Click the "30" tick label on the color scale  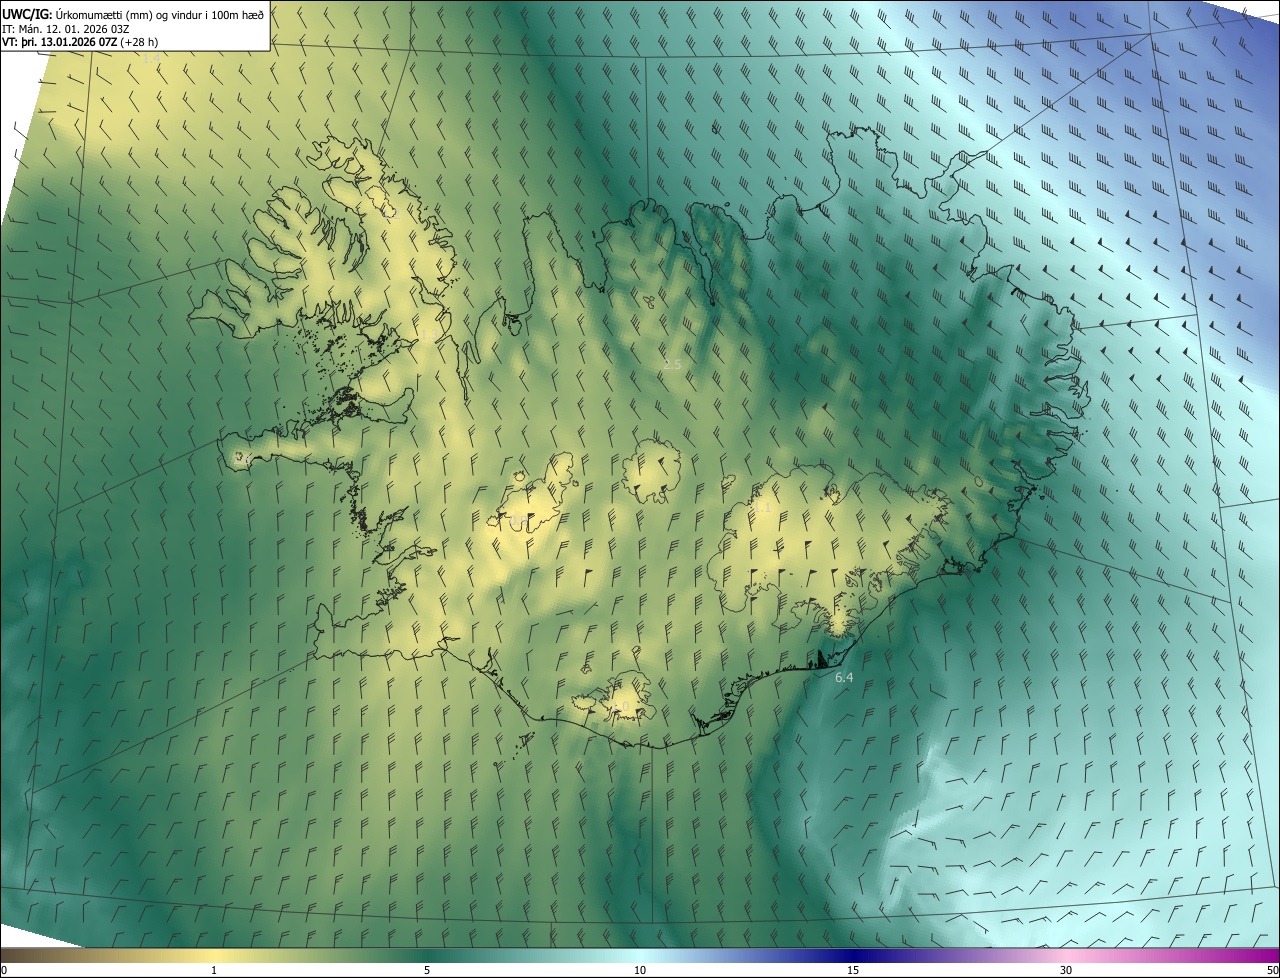[1066, 970]
